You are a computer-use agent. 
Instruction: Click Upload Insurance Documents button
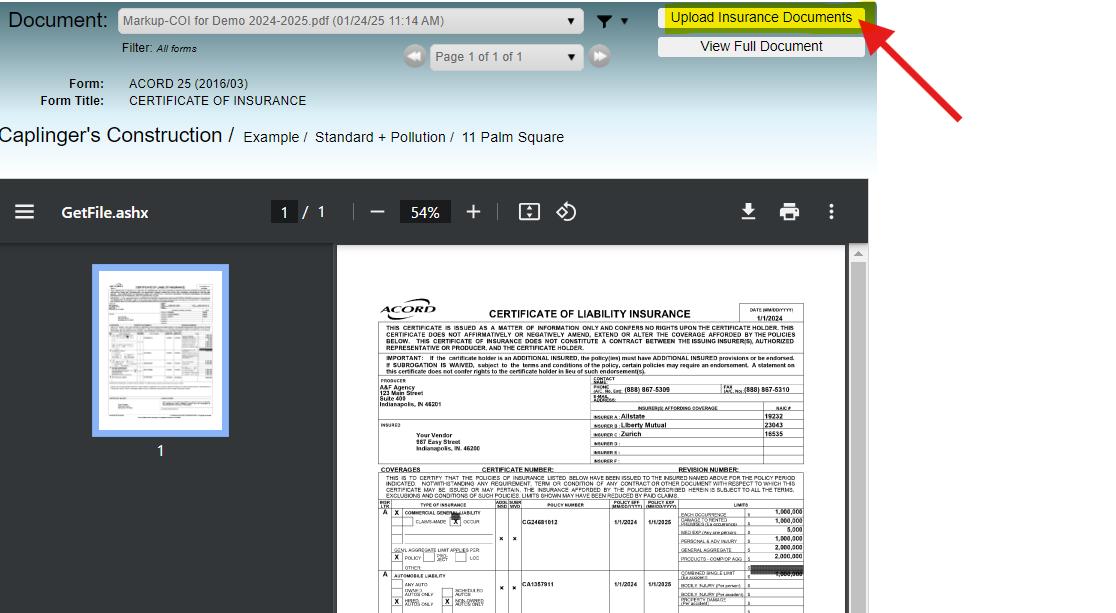coord(761,18)
